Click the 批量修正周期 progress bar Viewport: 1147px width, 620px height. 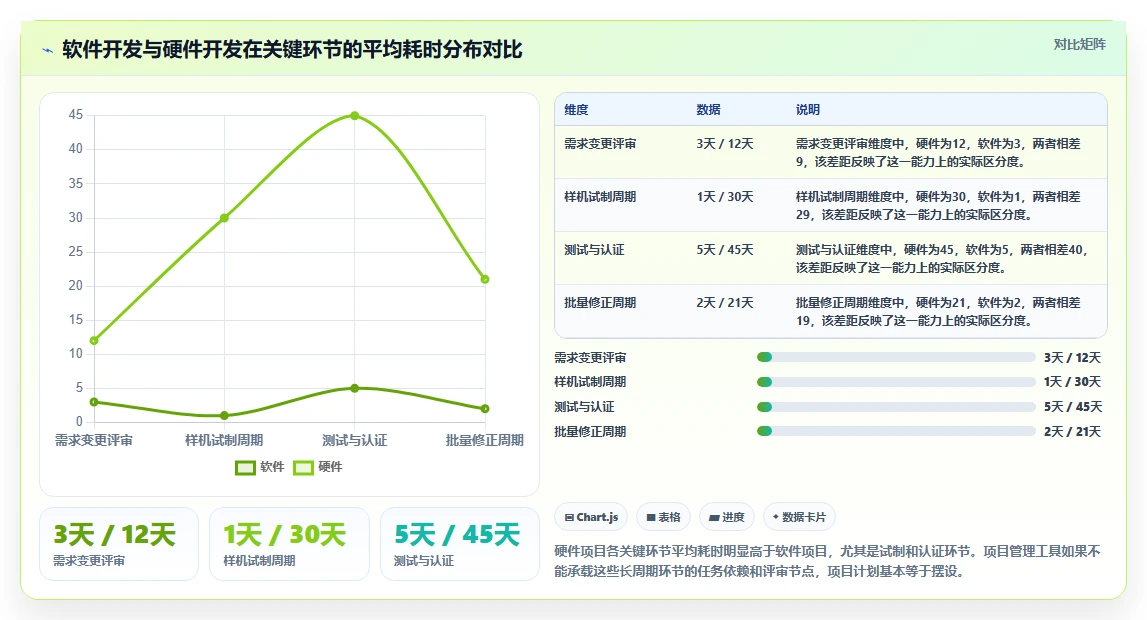pyautogui.click(x=896, y=431)
